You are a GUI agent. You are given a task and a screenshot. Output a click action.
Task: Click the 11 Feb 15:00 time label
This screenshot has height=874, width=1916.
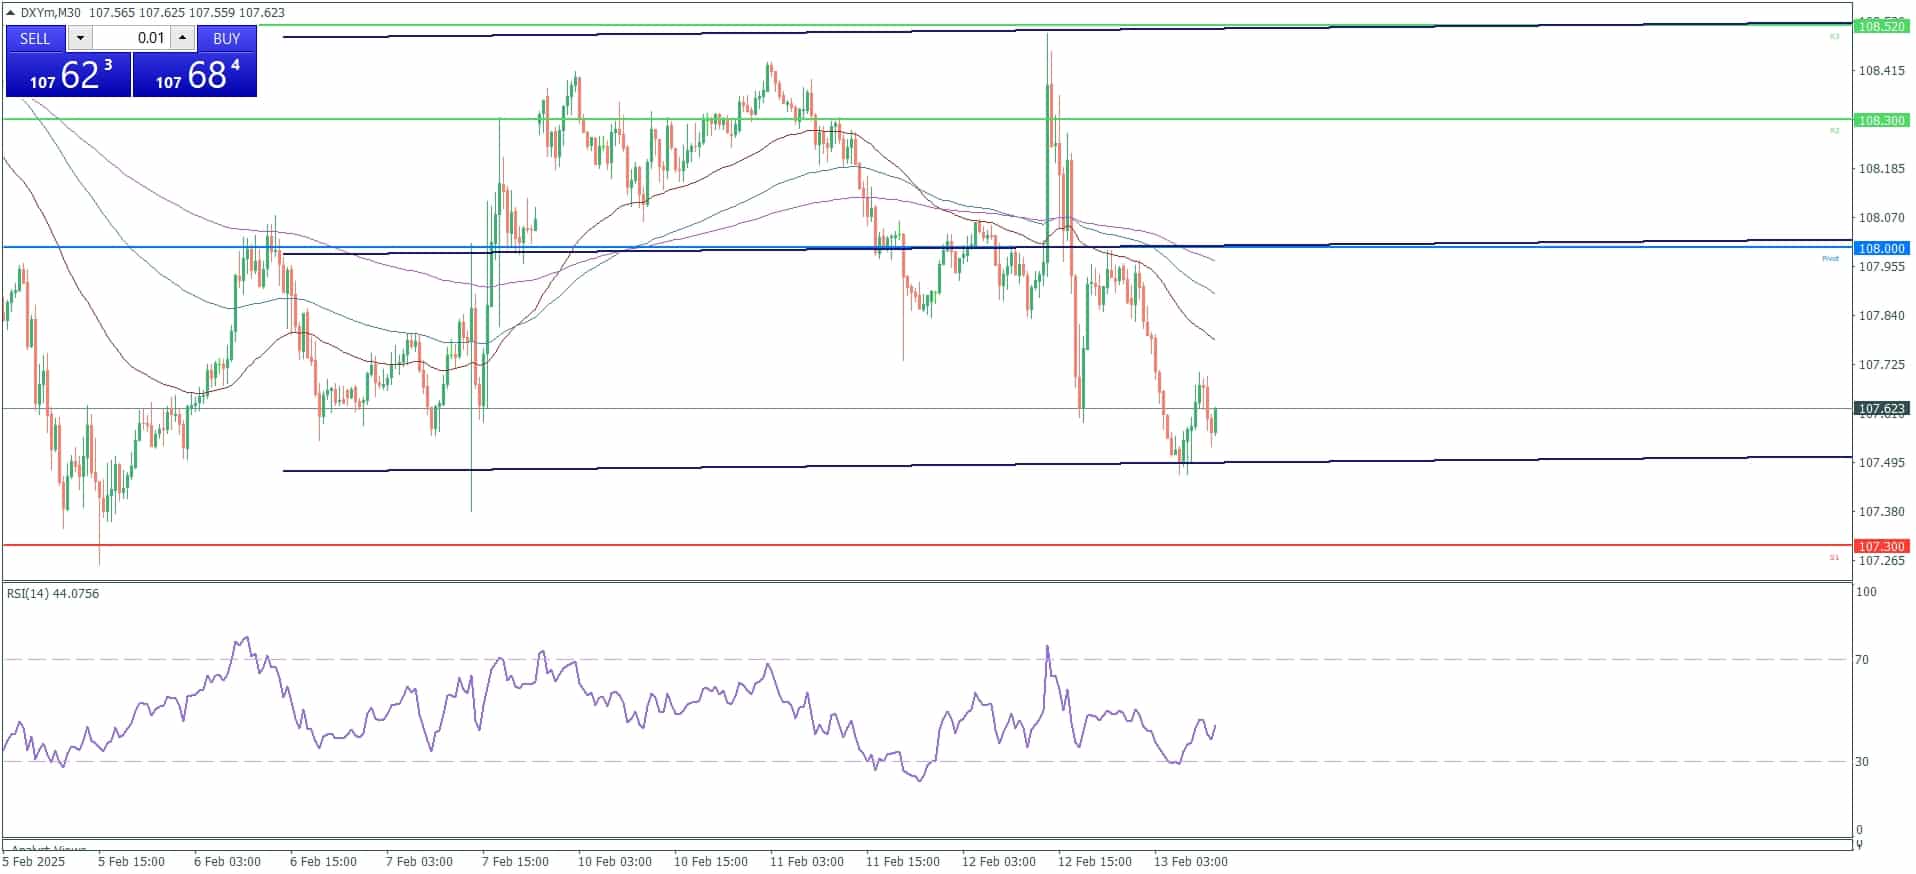click(903, 861)
